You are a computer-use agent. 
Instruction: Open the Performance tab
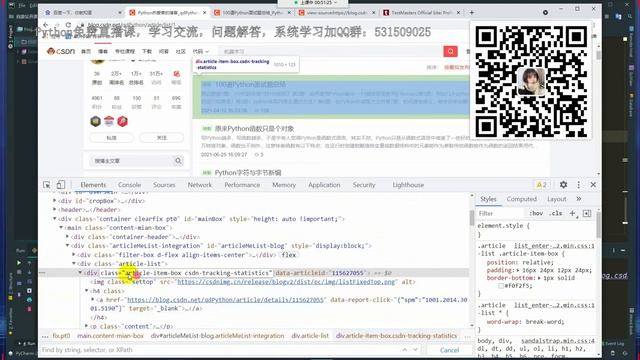tap(242, 185)
